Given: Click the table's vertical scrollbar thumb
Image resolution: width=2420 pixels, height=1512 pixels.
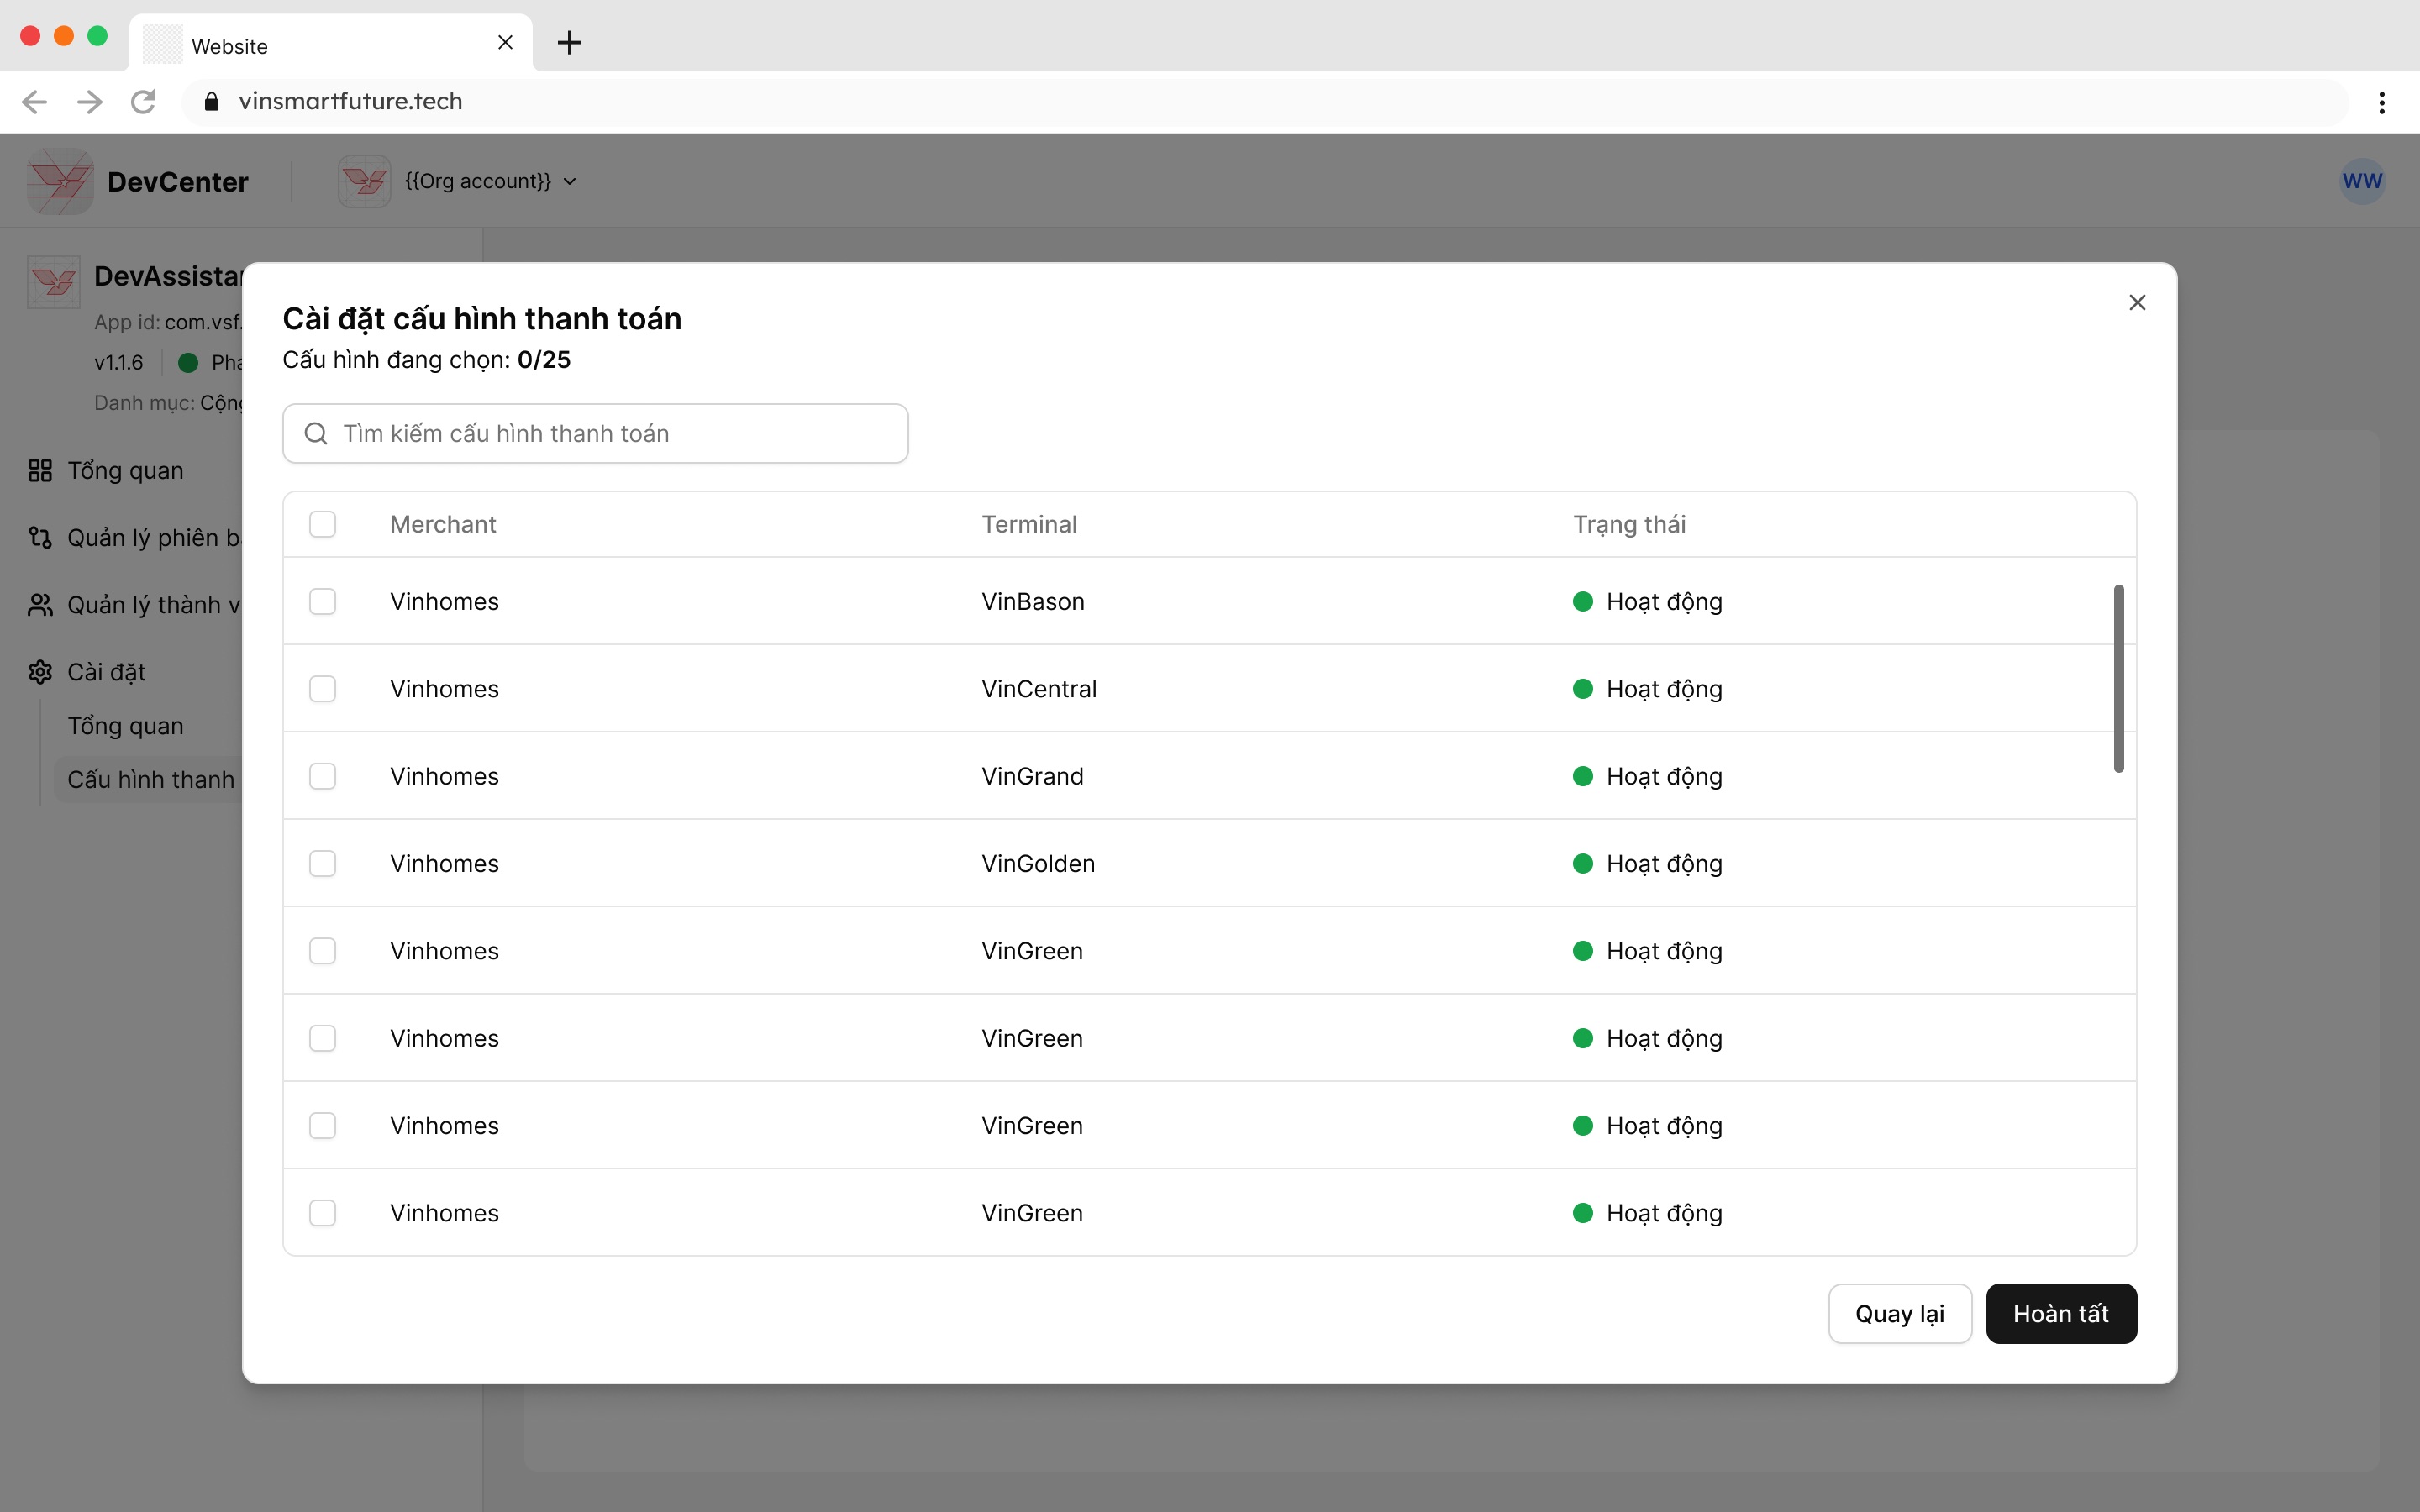Looking at the screenshot, I should coord(2118,678).
